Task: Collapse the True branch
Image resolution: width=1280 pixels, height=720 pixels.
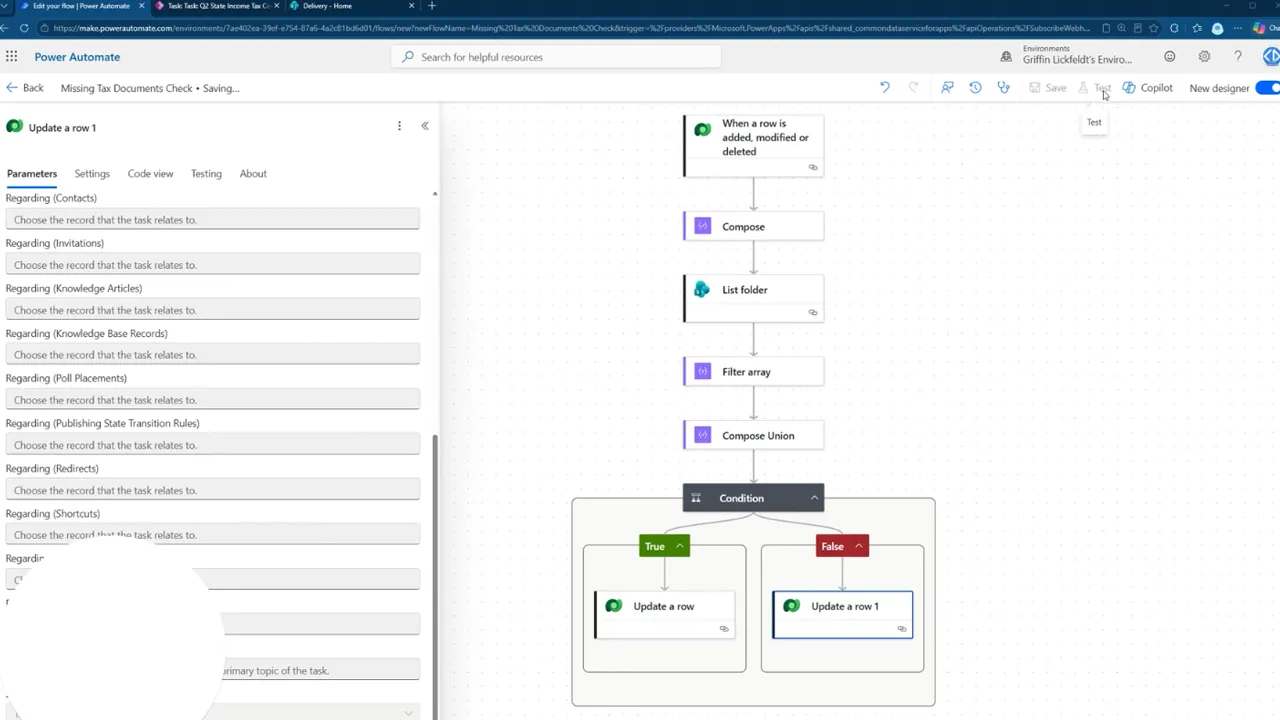Action: [679, 546]
